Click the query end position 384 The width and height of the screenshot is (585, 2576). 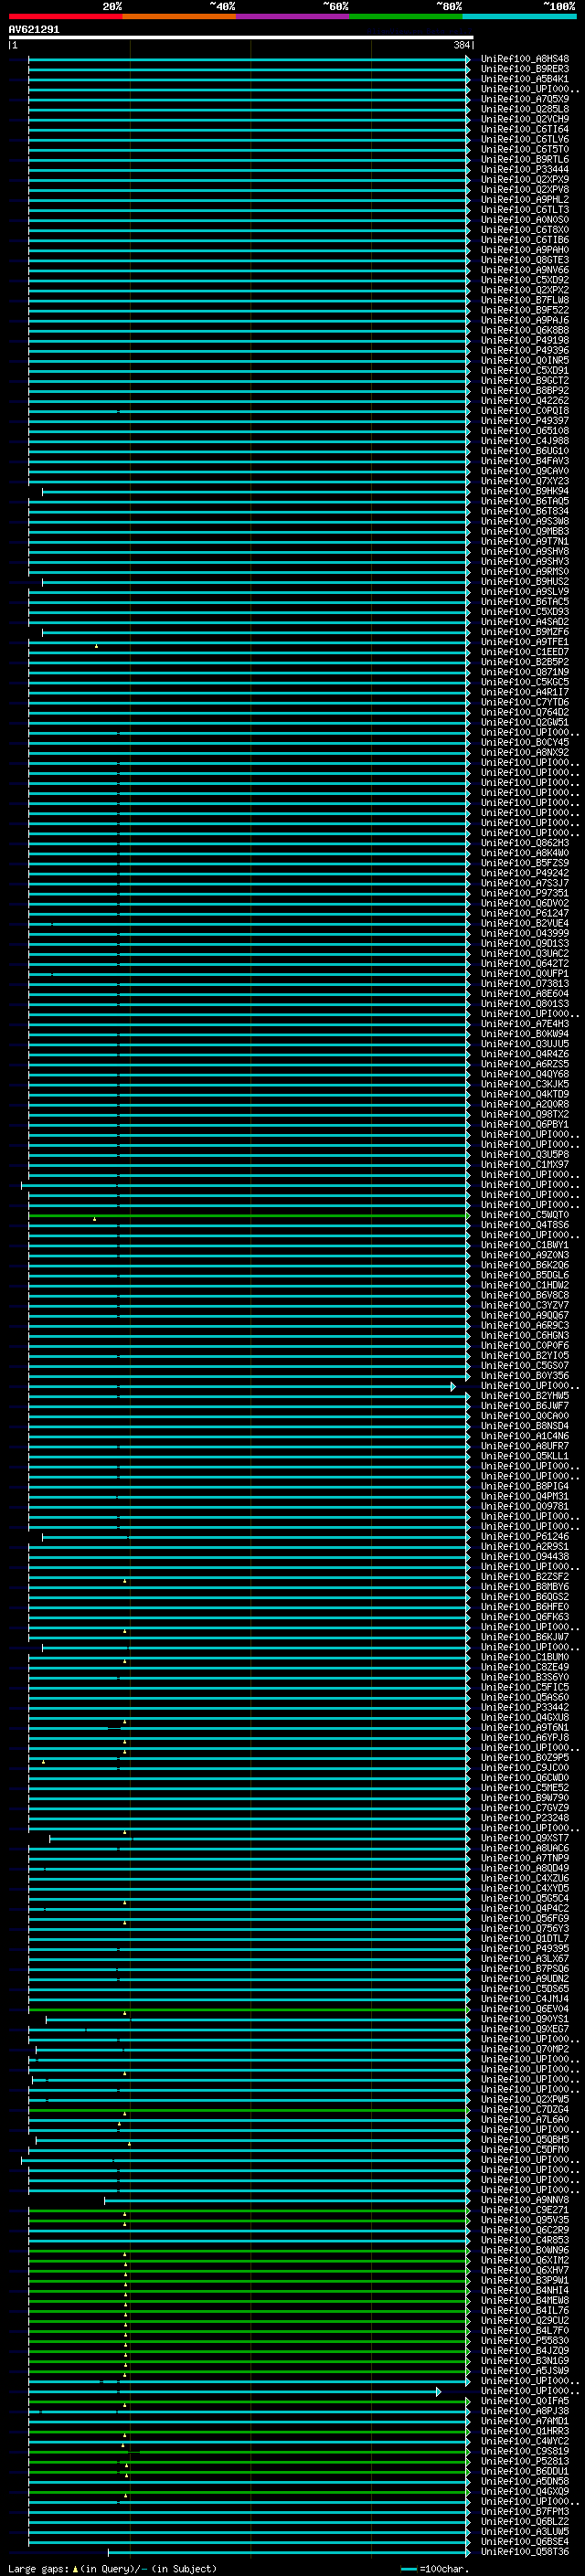coord(462,45)
